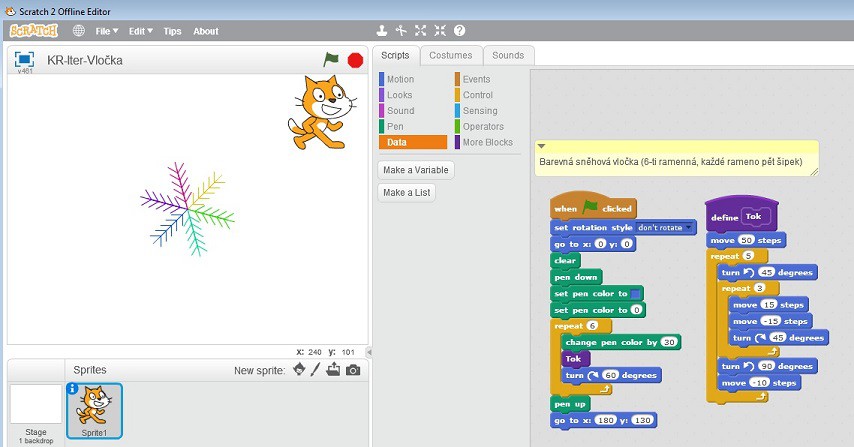The width and height of the screenshot is (854, 447).
Task: Select the Shrink sprite tool
Action: coord(440,30)
